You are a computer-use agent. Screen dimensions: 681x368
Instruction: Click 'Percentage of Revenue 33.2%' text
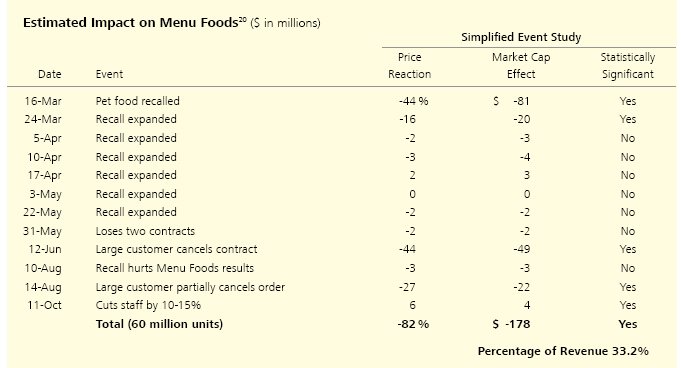point(563,351)
